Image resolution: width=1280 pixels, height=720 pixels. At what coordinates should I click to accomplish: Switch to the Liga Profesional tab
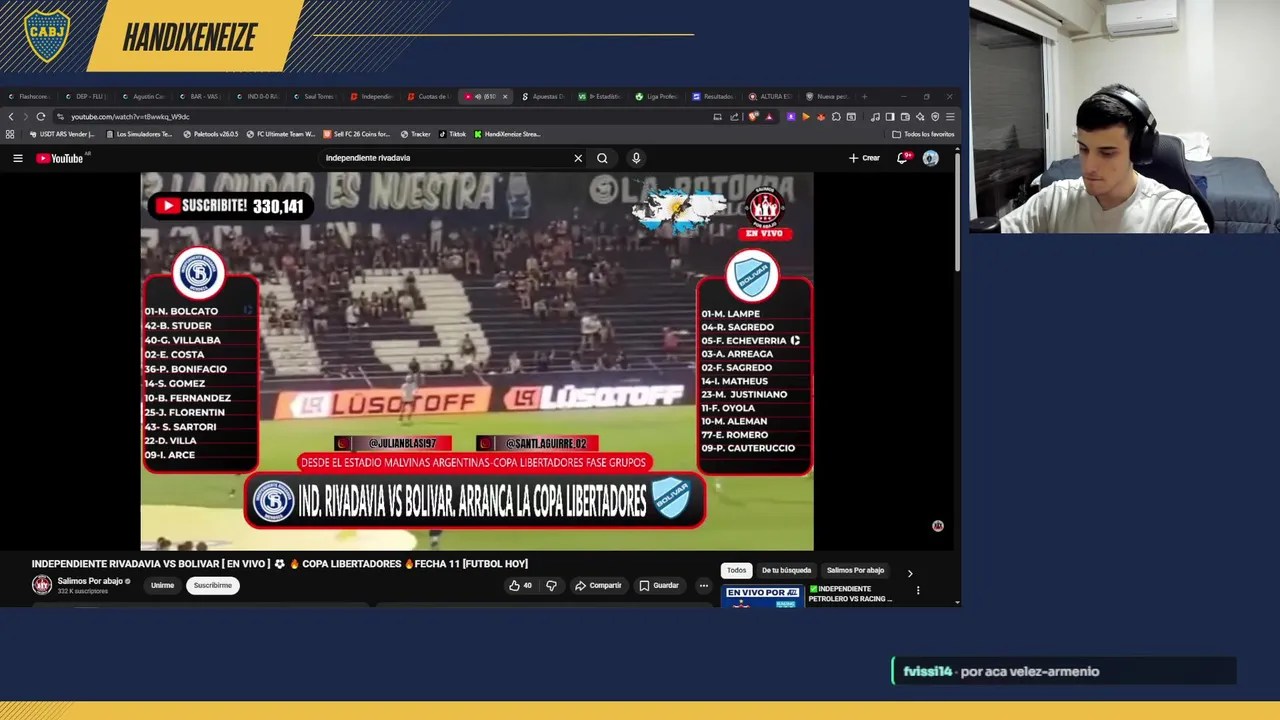pos(657,96)
